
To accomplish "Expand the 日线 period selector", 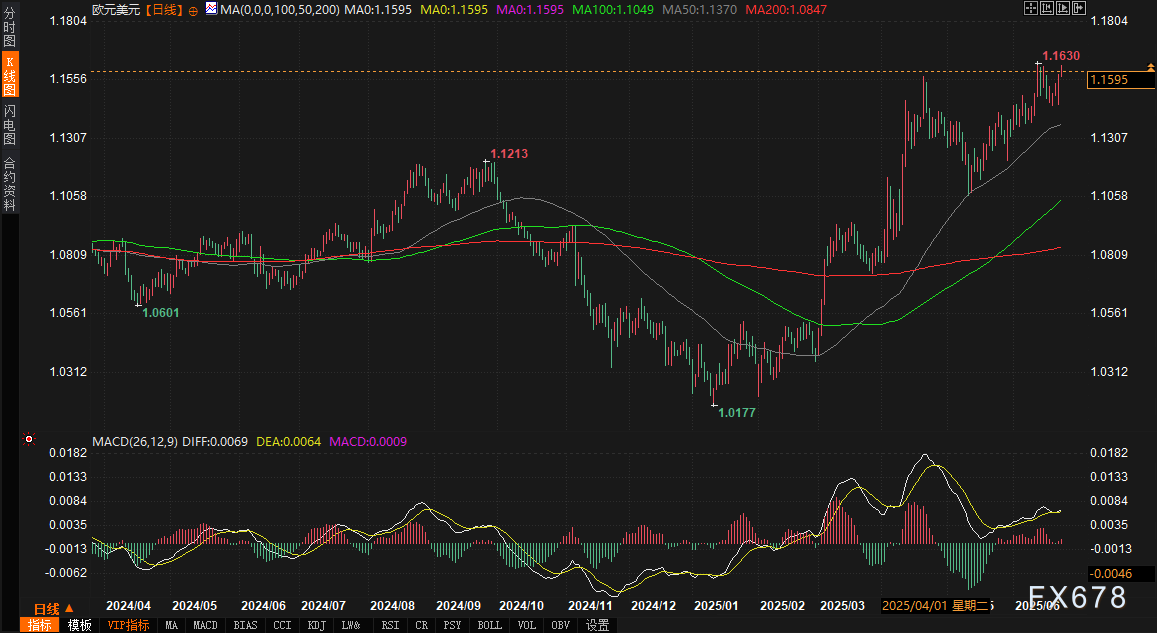I will pyautogui.click(x=54, y=608).
